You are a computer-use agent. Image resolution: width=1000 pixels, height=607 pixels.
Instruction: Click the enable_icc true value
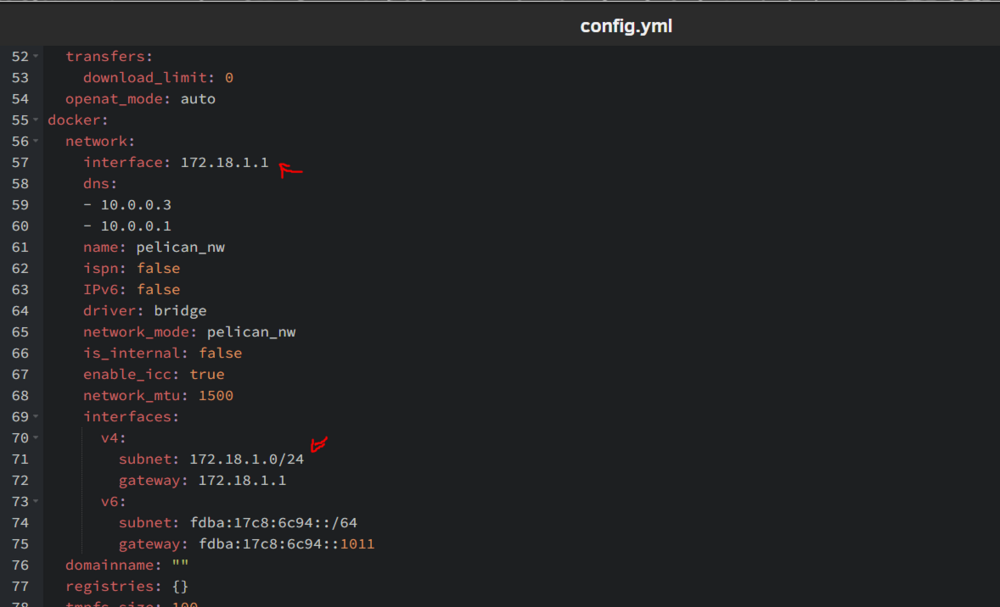point(207,374)
